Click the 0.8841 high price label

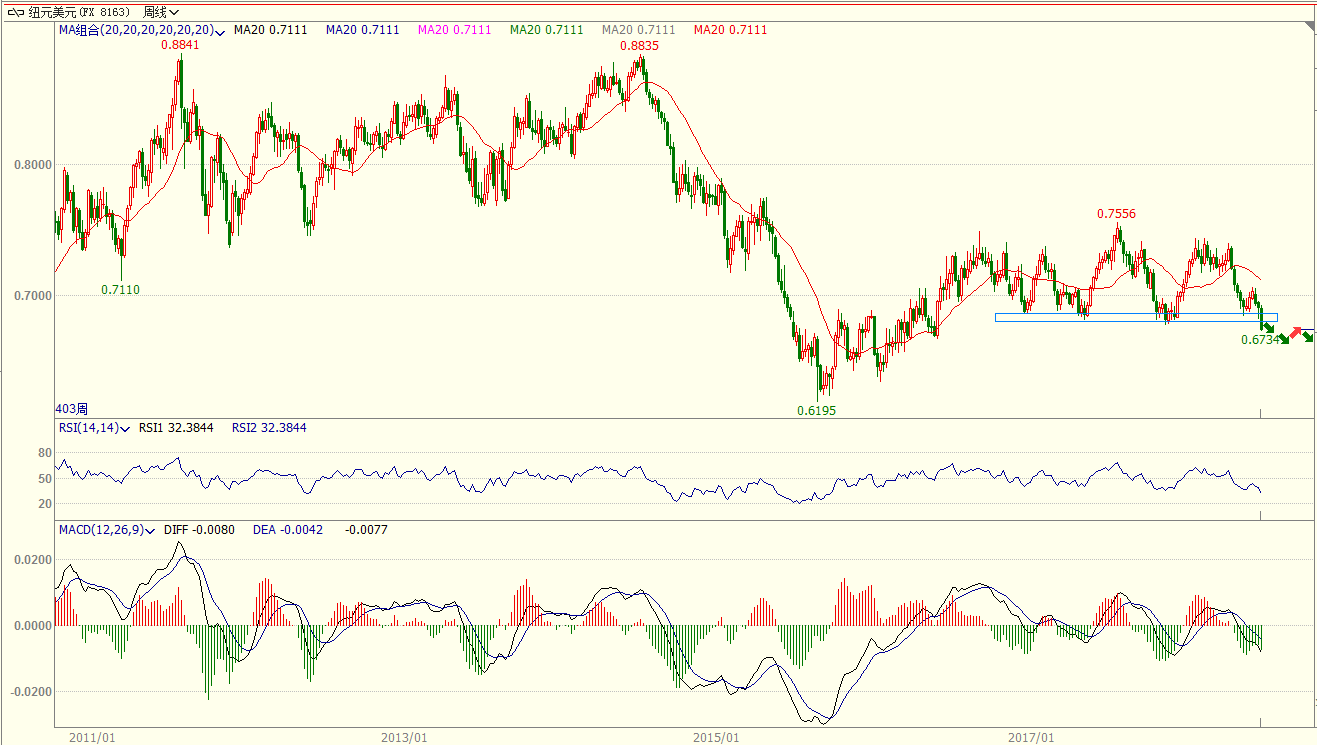180,45
